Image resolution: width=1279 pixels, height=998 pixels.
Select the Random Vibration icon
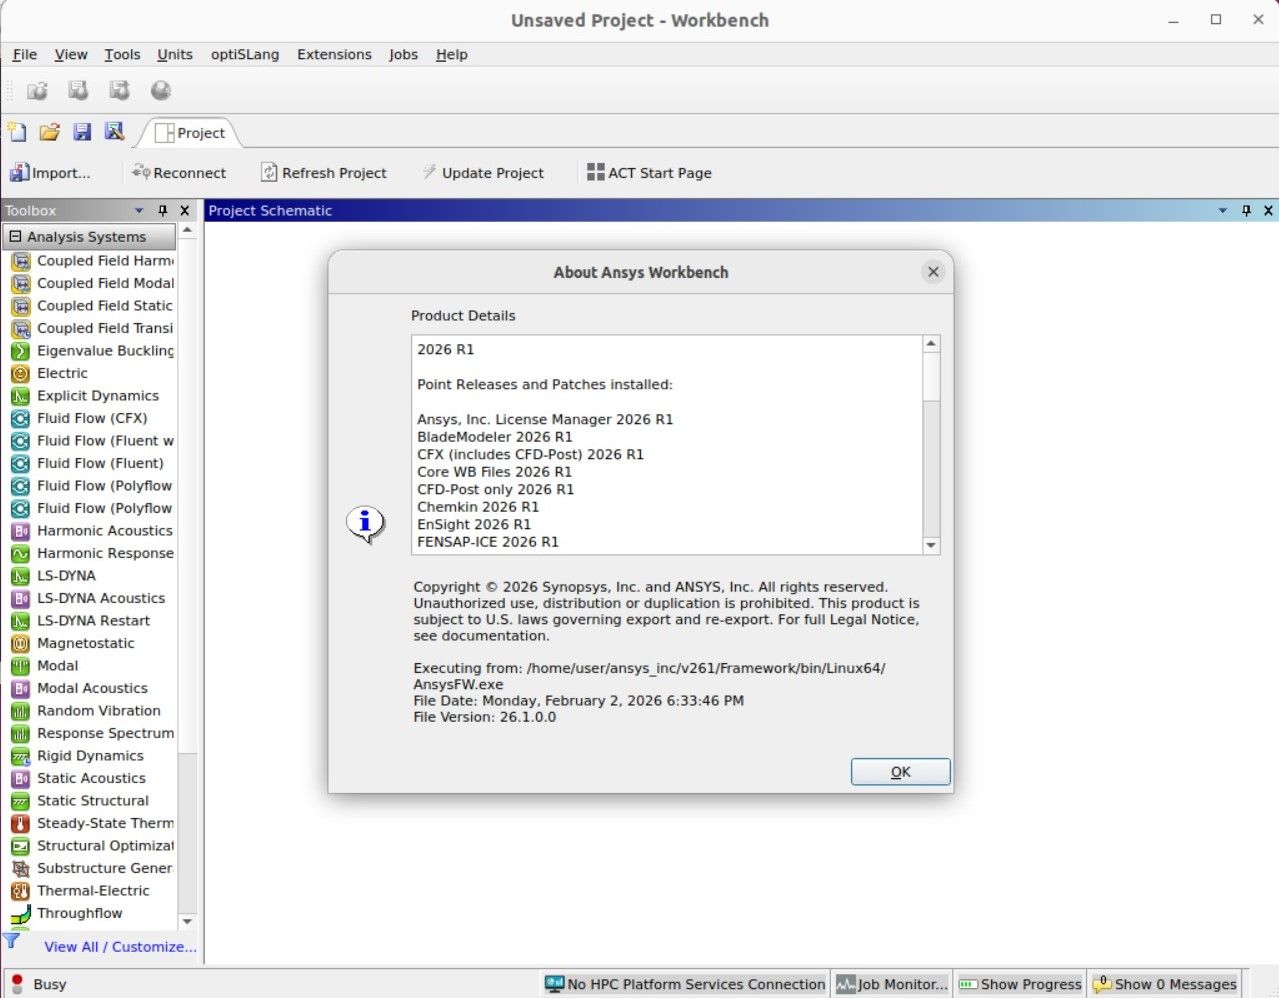[20, 711]
